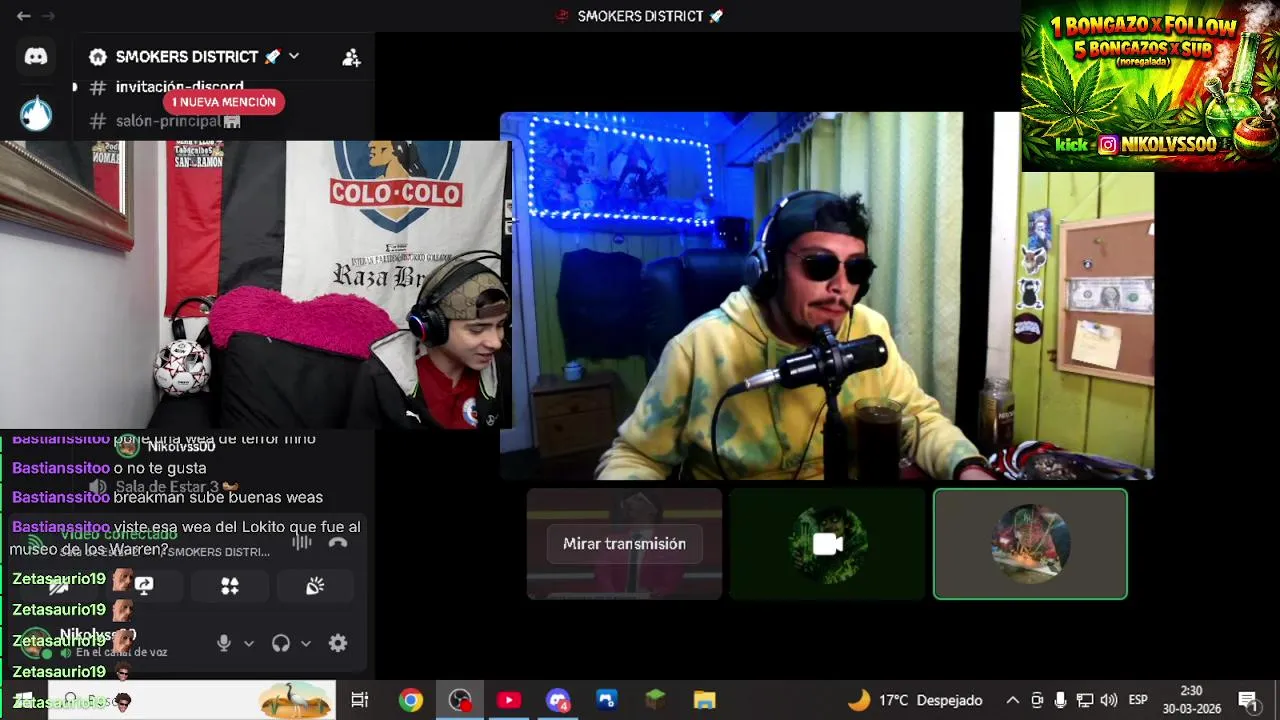Switch to OBS Studio on taskbar
Screen dimensions: 1280x720
tap(460, 700)
